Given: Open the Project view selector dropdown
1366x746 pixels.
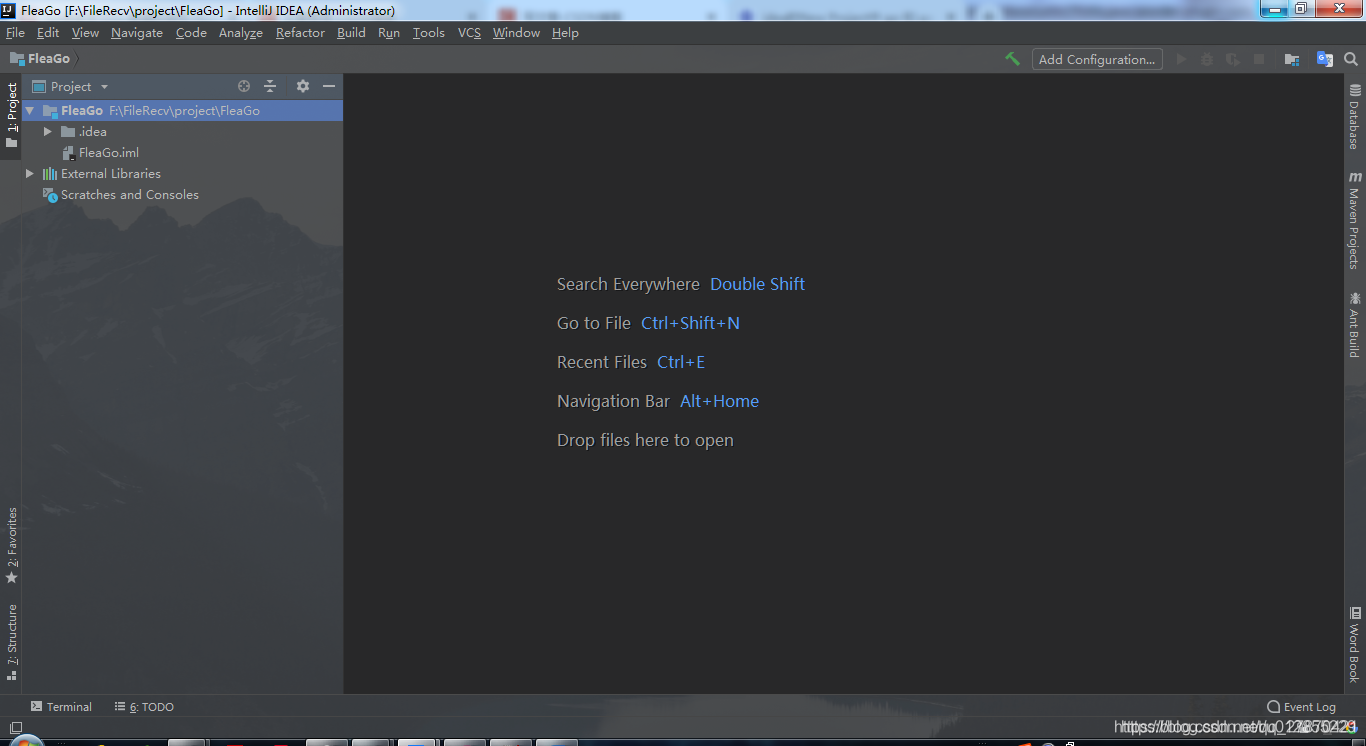Looking at the screenshot, I should tap(70, 87).
